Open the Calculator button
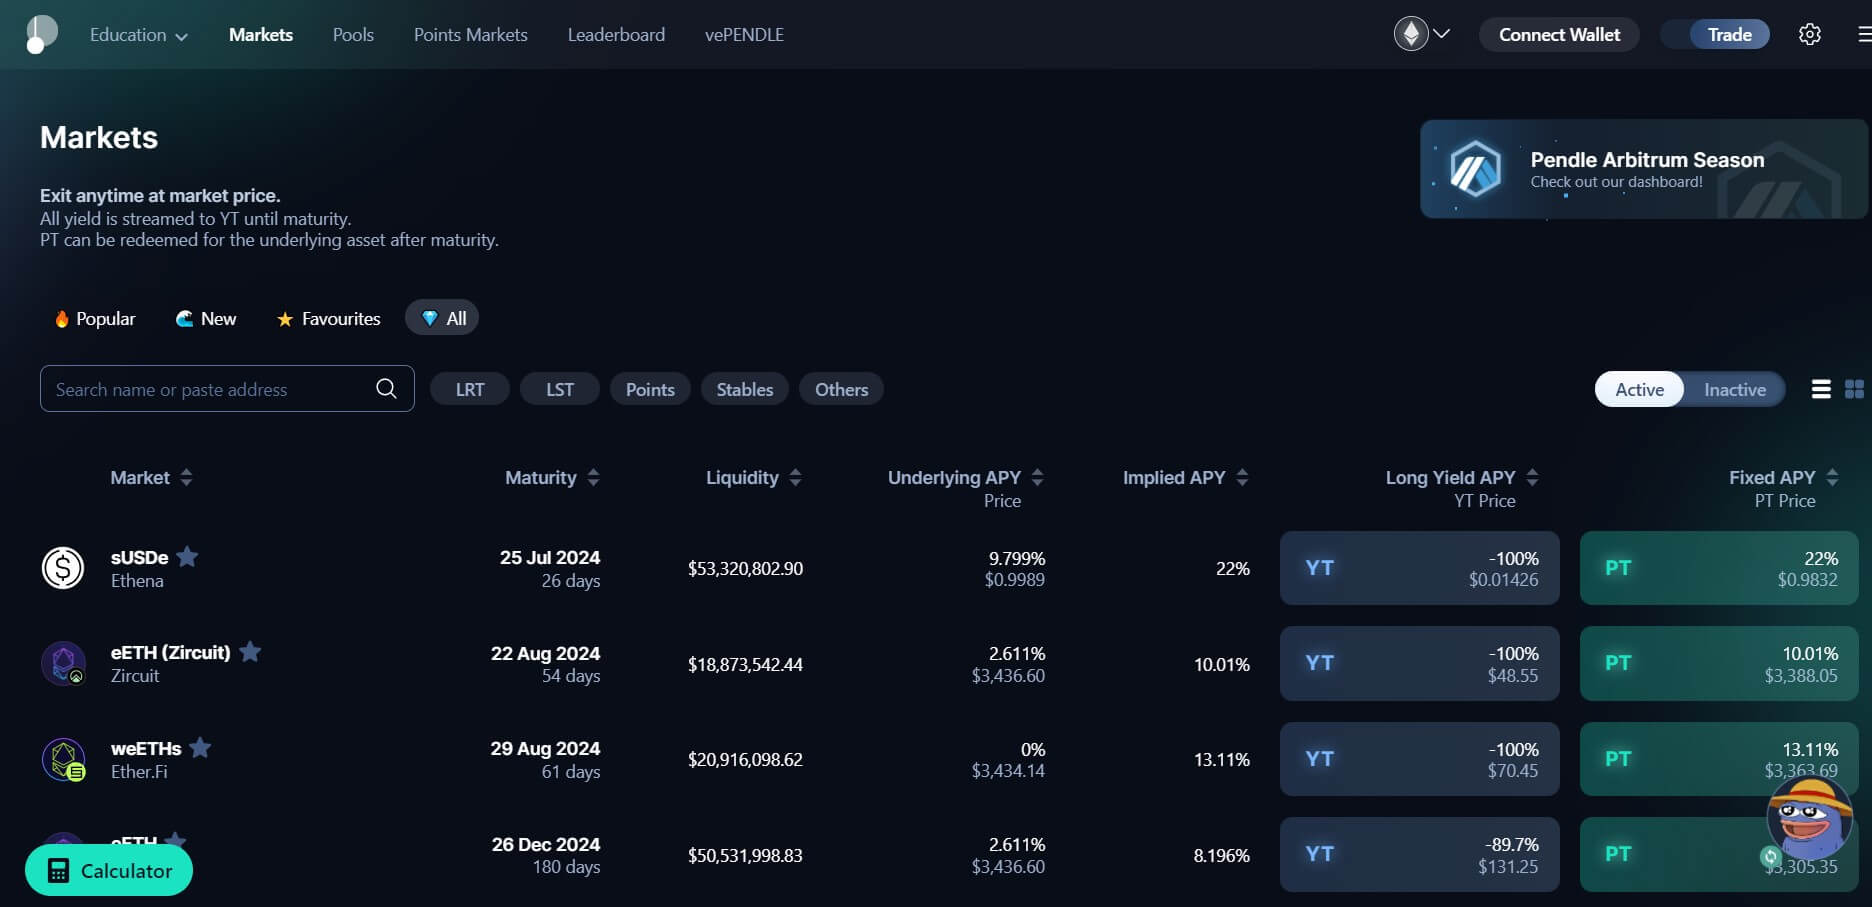This screenshot has height=907, width=1872. point(109,870)
